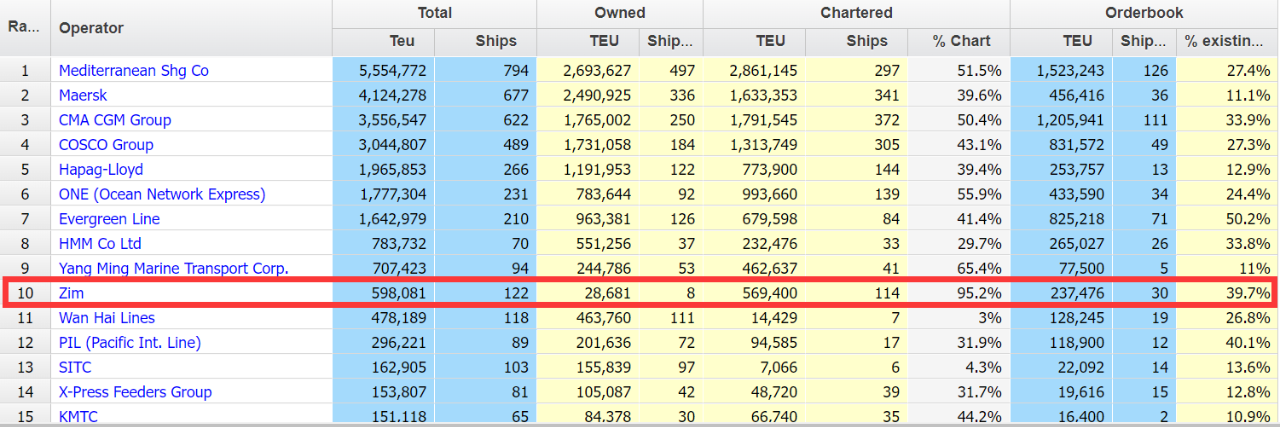The width and height of the screenshot is (1280, 427).
Task: Click the ONE (Ocean Network Express) link
Action: tap(162, 194)
